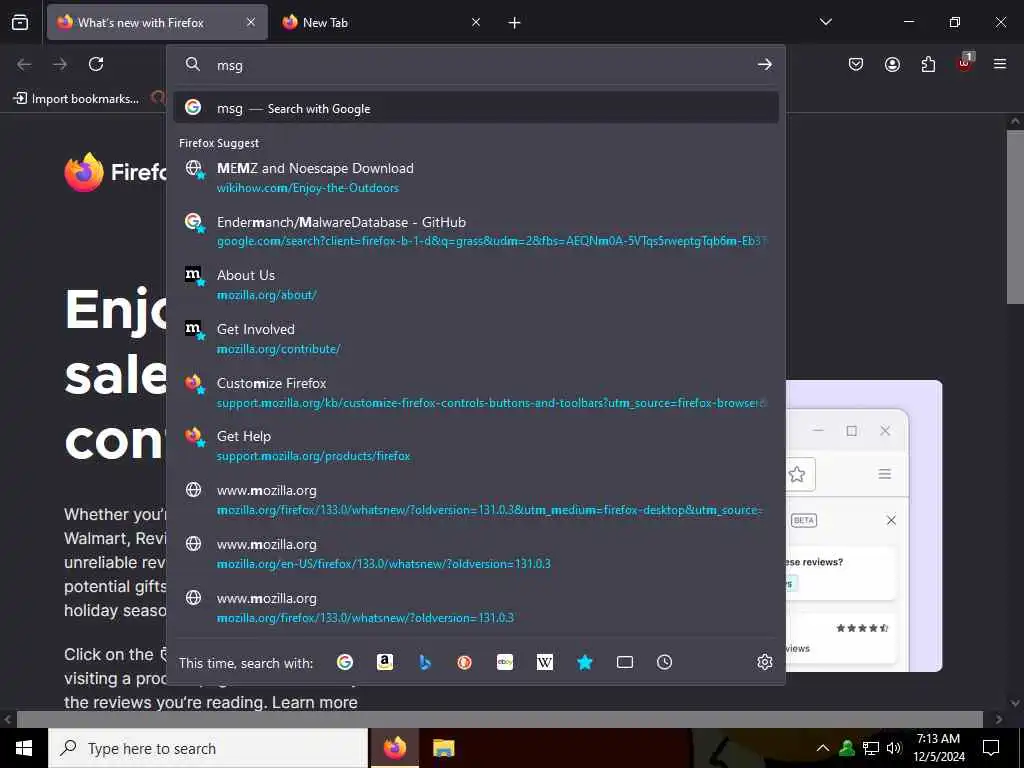The width and height of the screenshot is (1024, 768).
Task: Open the Customize Firefox suggestion
Action: click(476, 392)
